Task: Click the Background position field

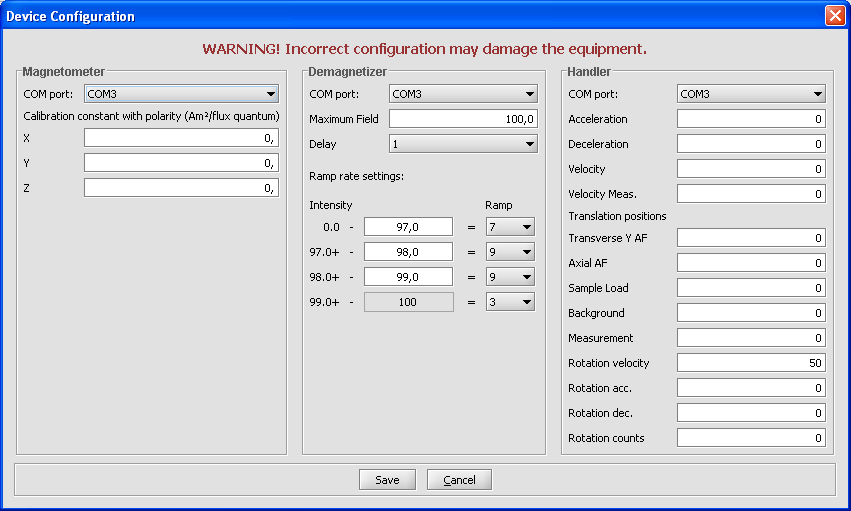Action: pos(751,312)
